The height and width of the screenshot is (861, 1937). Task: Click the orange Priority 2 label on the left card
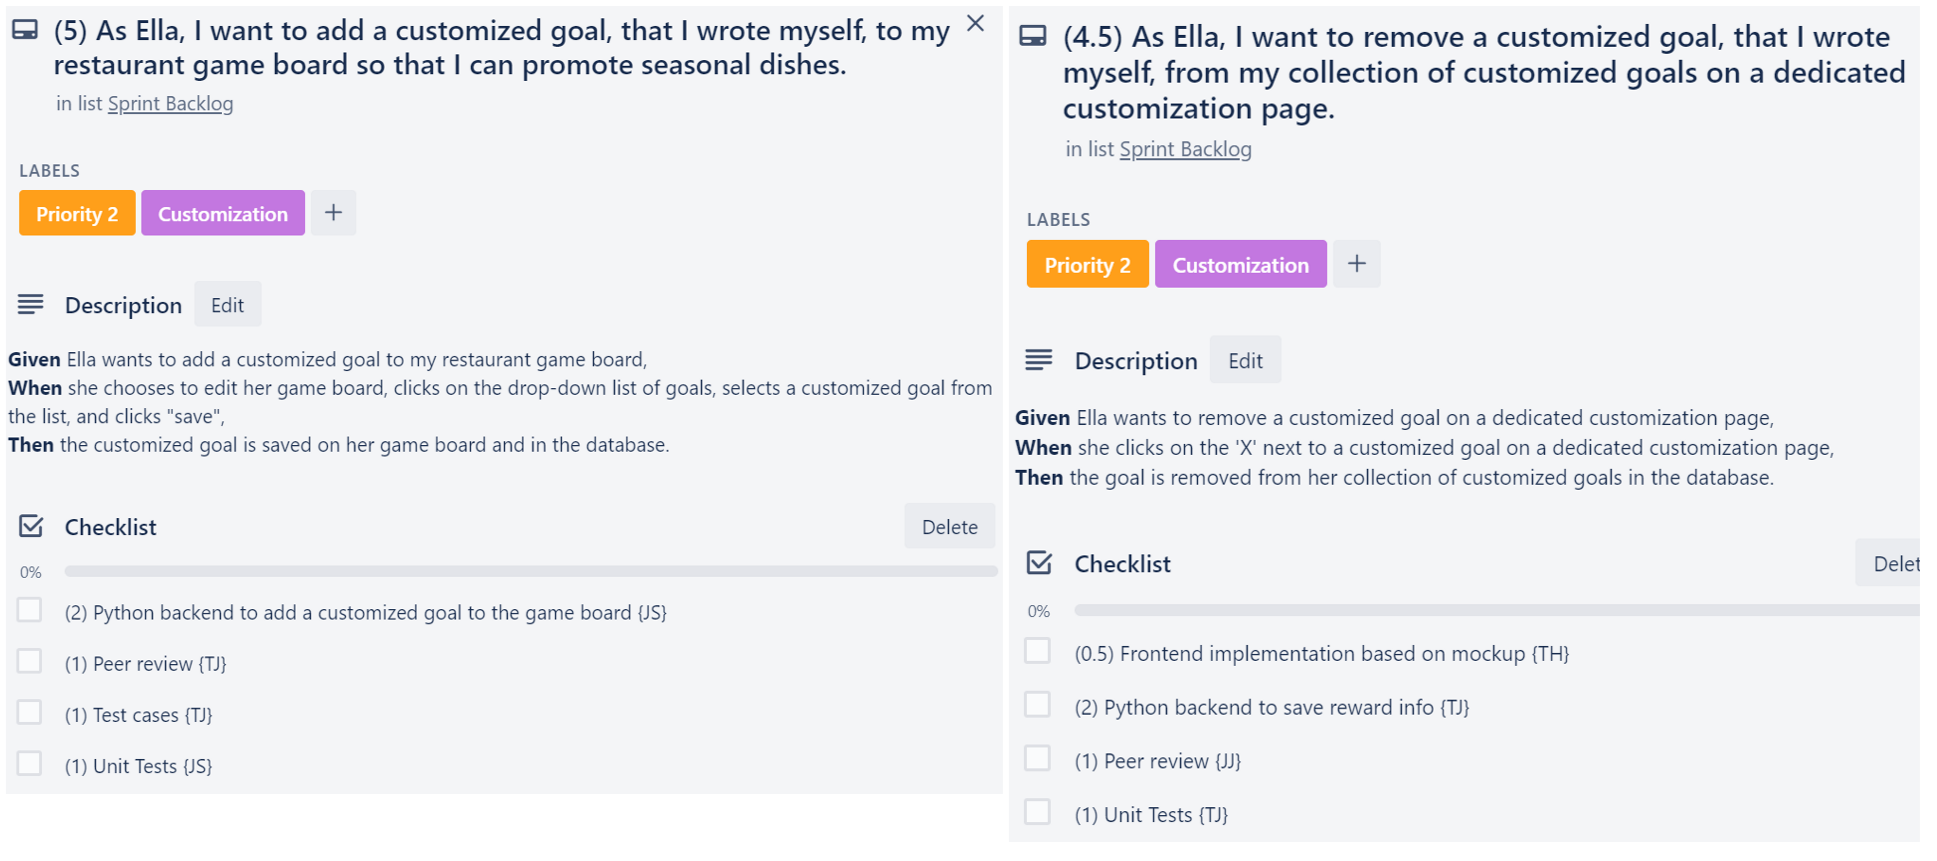77,214
